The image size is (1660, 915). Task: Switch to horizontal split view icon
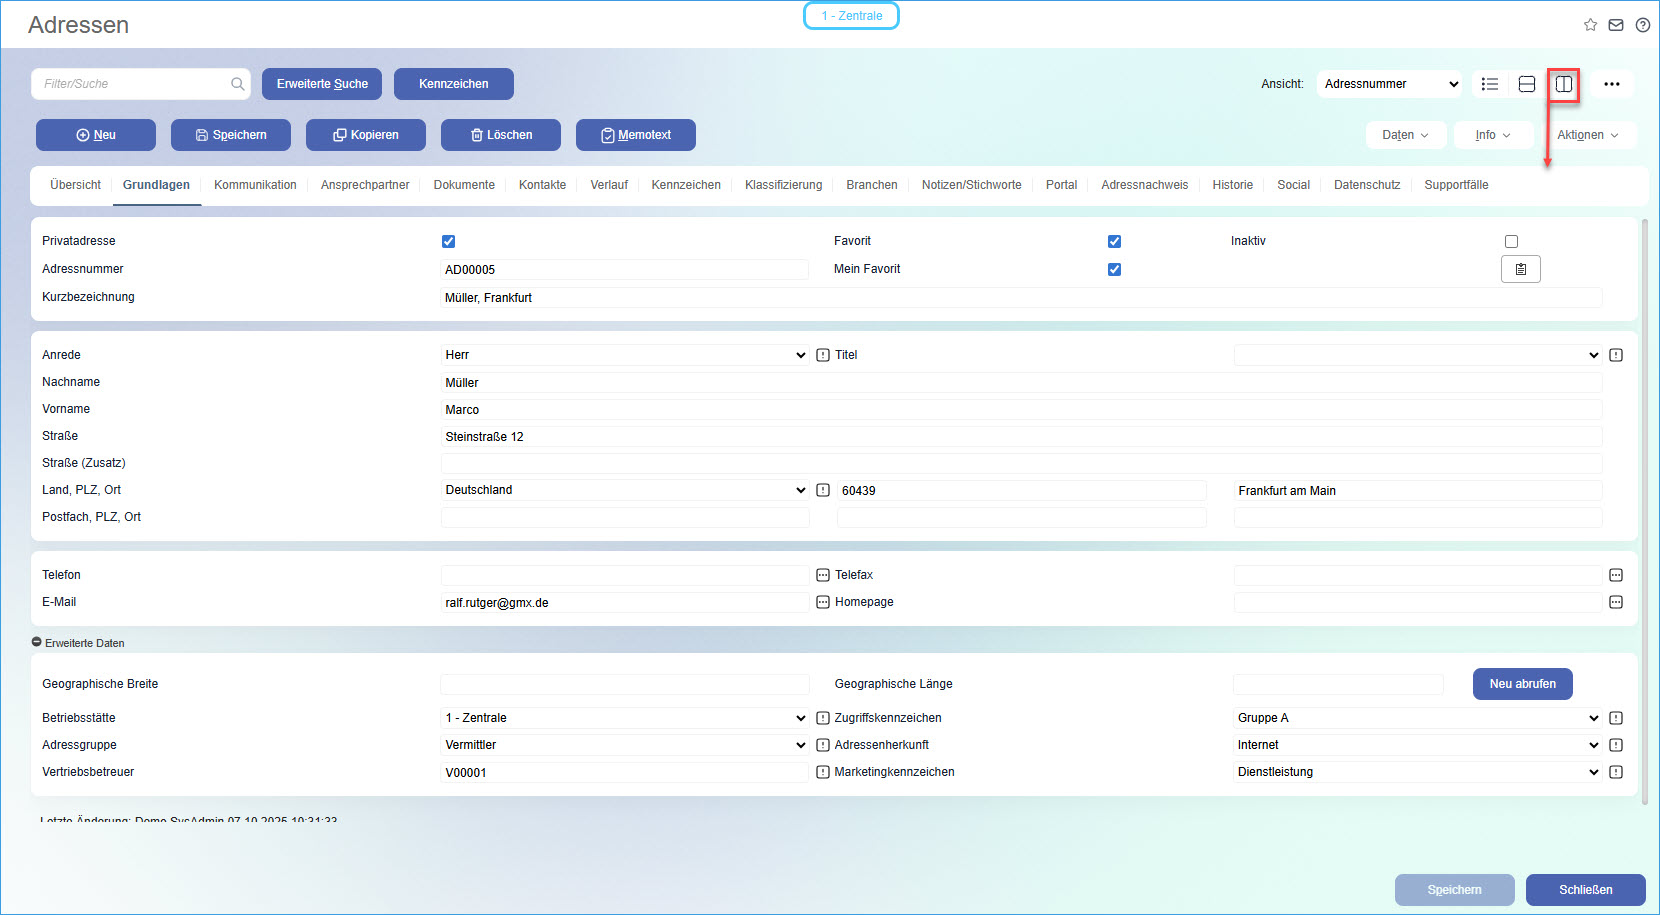point(1527,84)
